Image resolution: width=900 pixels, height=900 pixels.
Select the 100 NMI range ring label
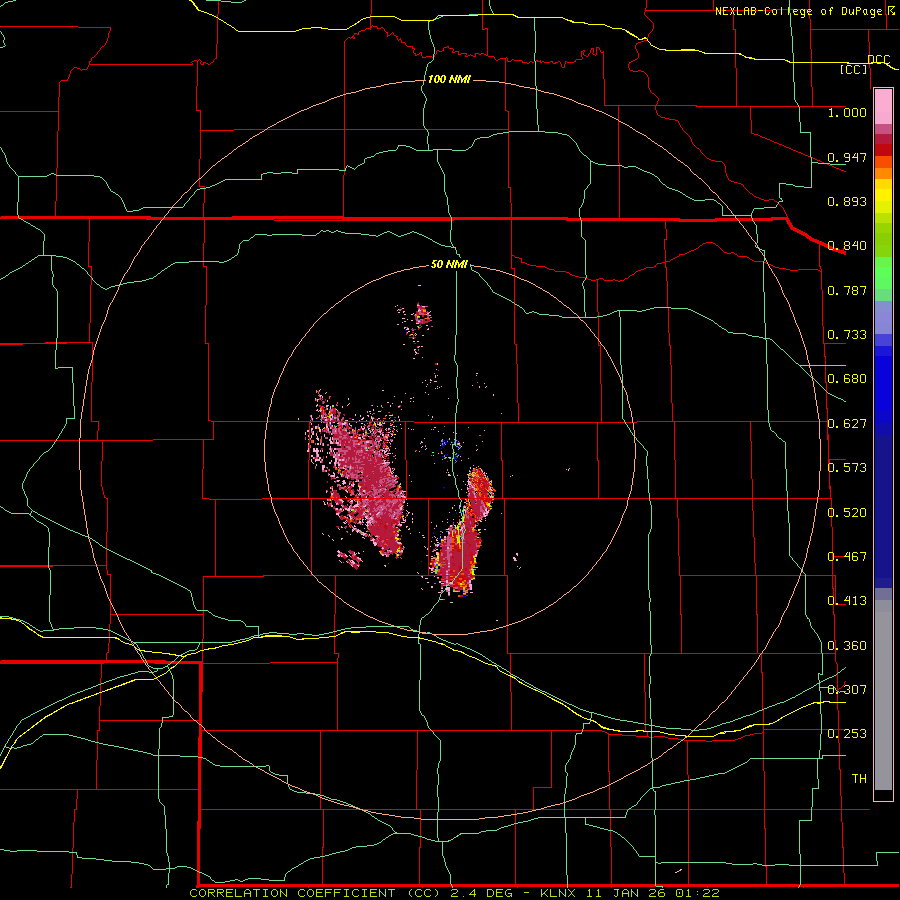pos(449,79)
